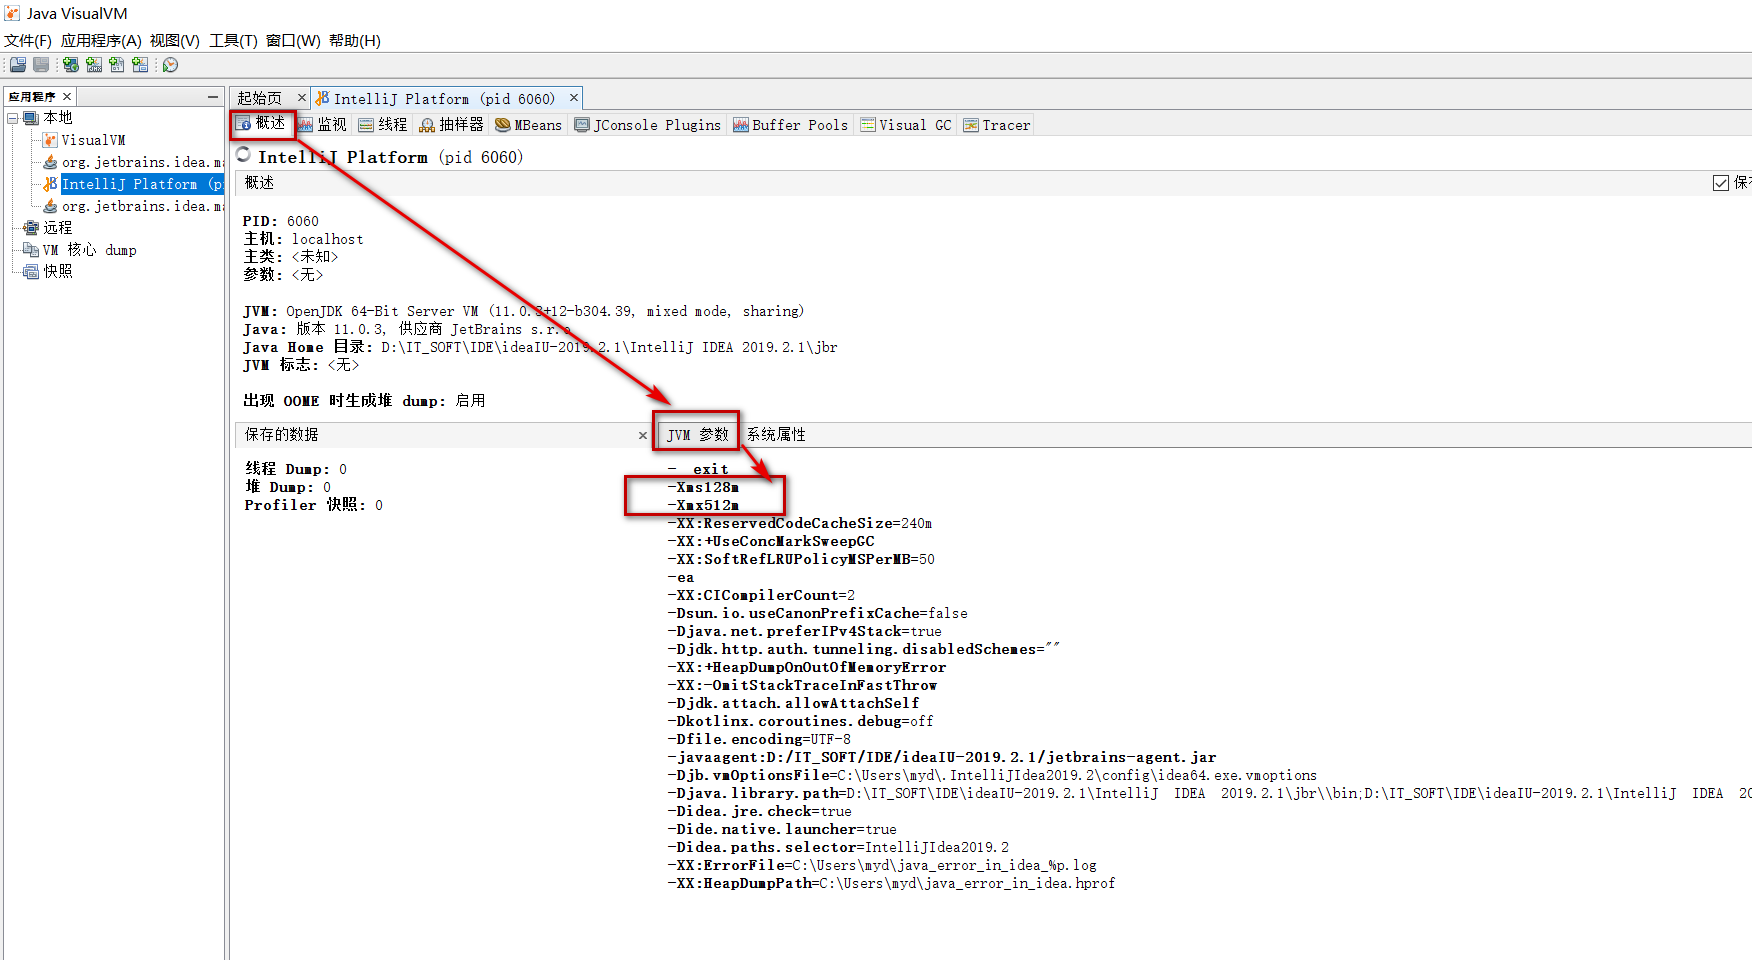Image resolution: width=1752 pixels, height=960 pixels.
Task: Click the snapshots icon beside 快照
Action: [31, 272]
